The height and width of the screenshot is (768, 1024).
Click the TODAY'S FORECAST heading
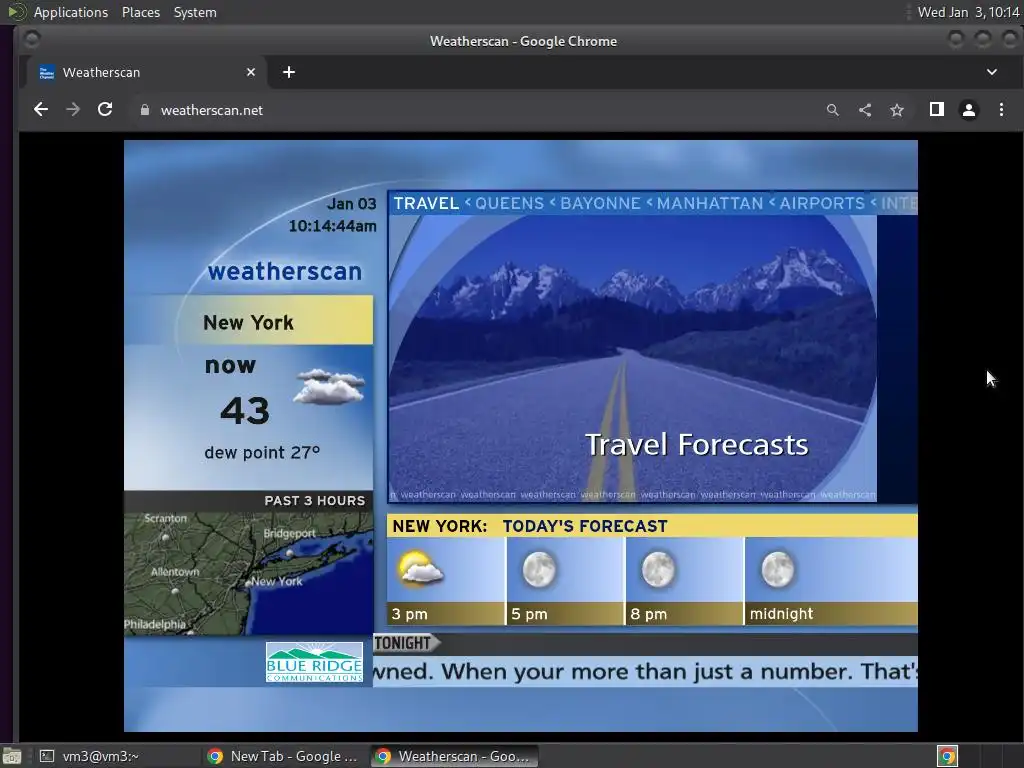pos(585,526)
